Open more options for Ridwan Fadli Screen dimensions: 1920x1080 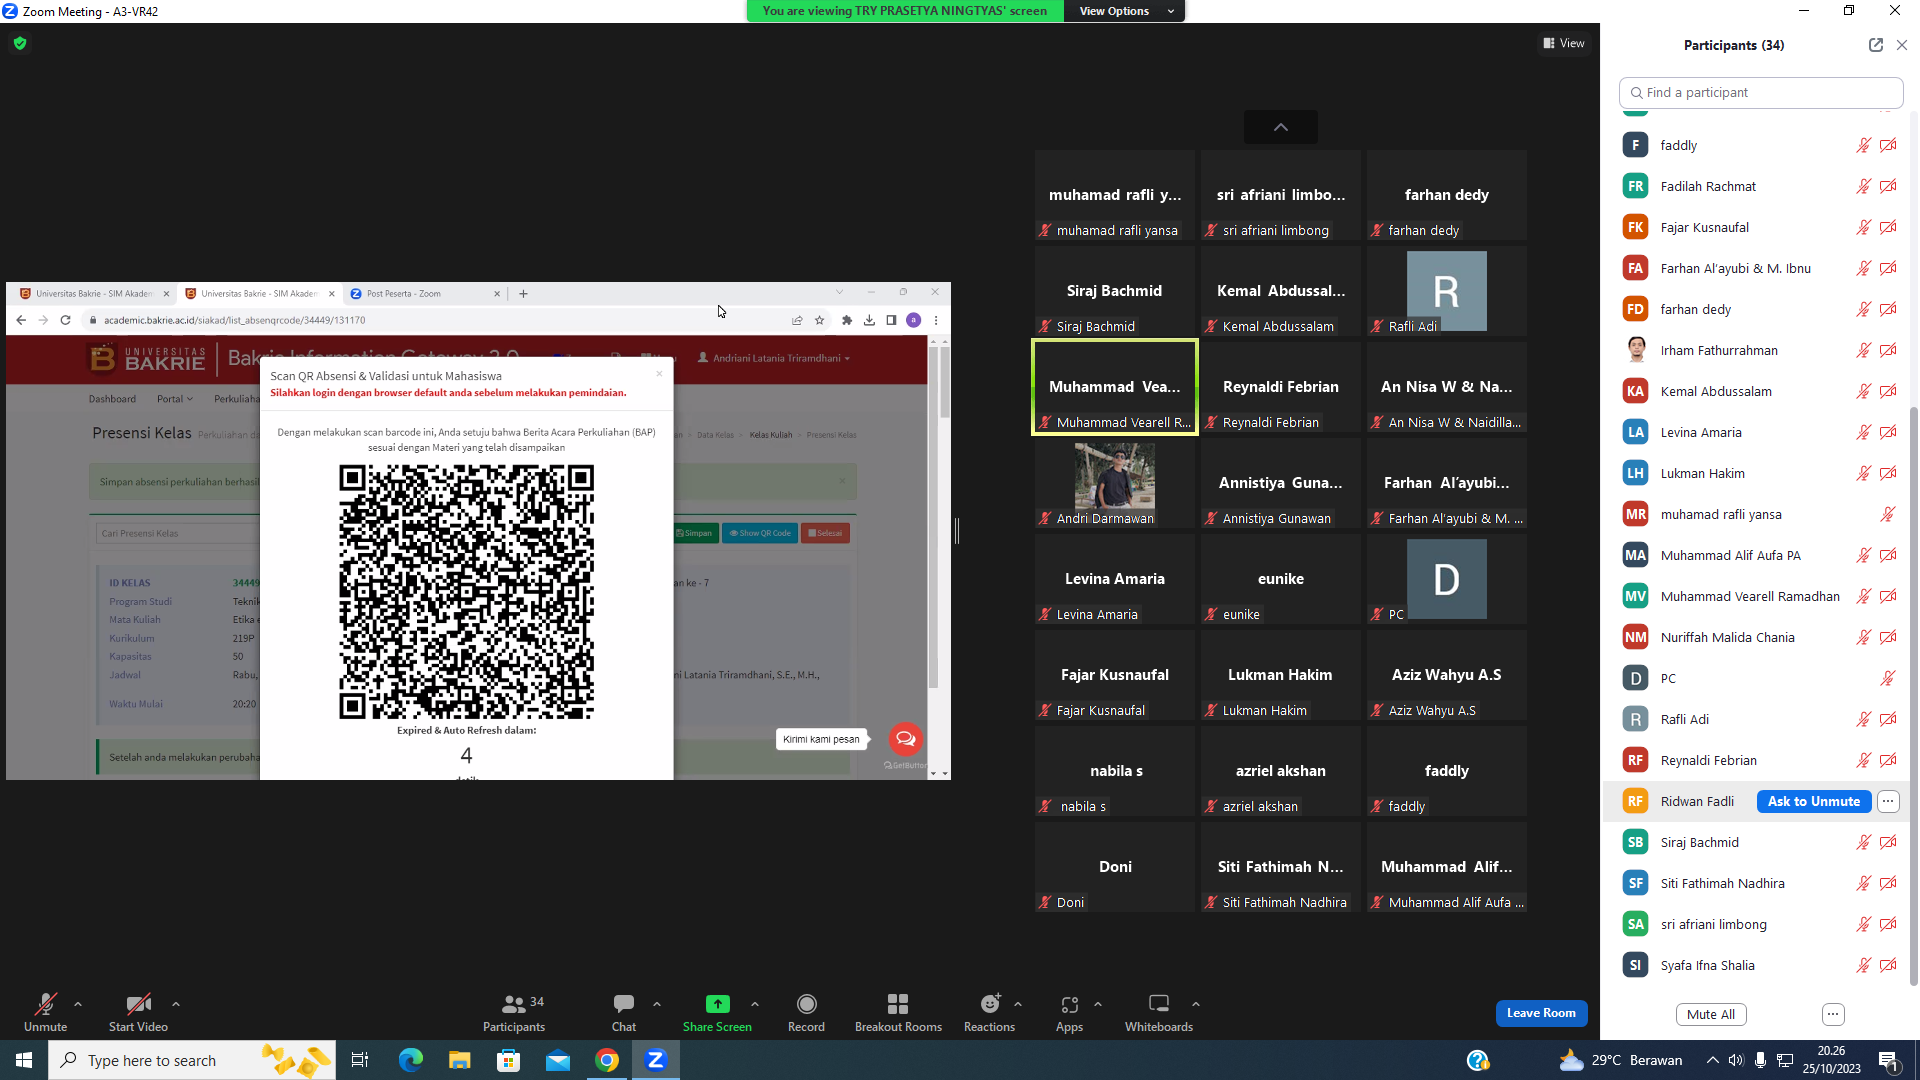coord(1888,801)
